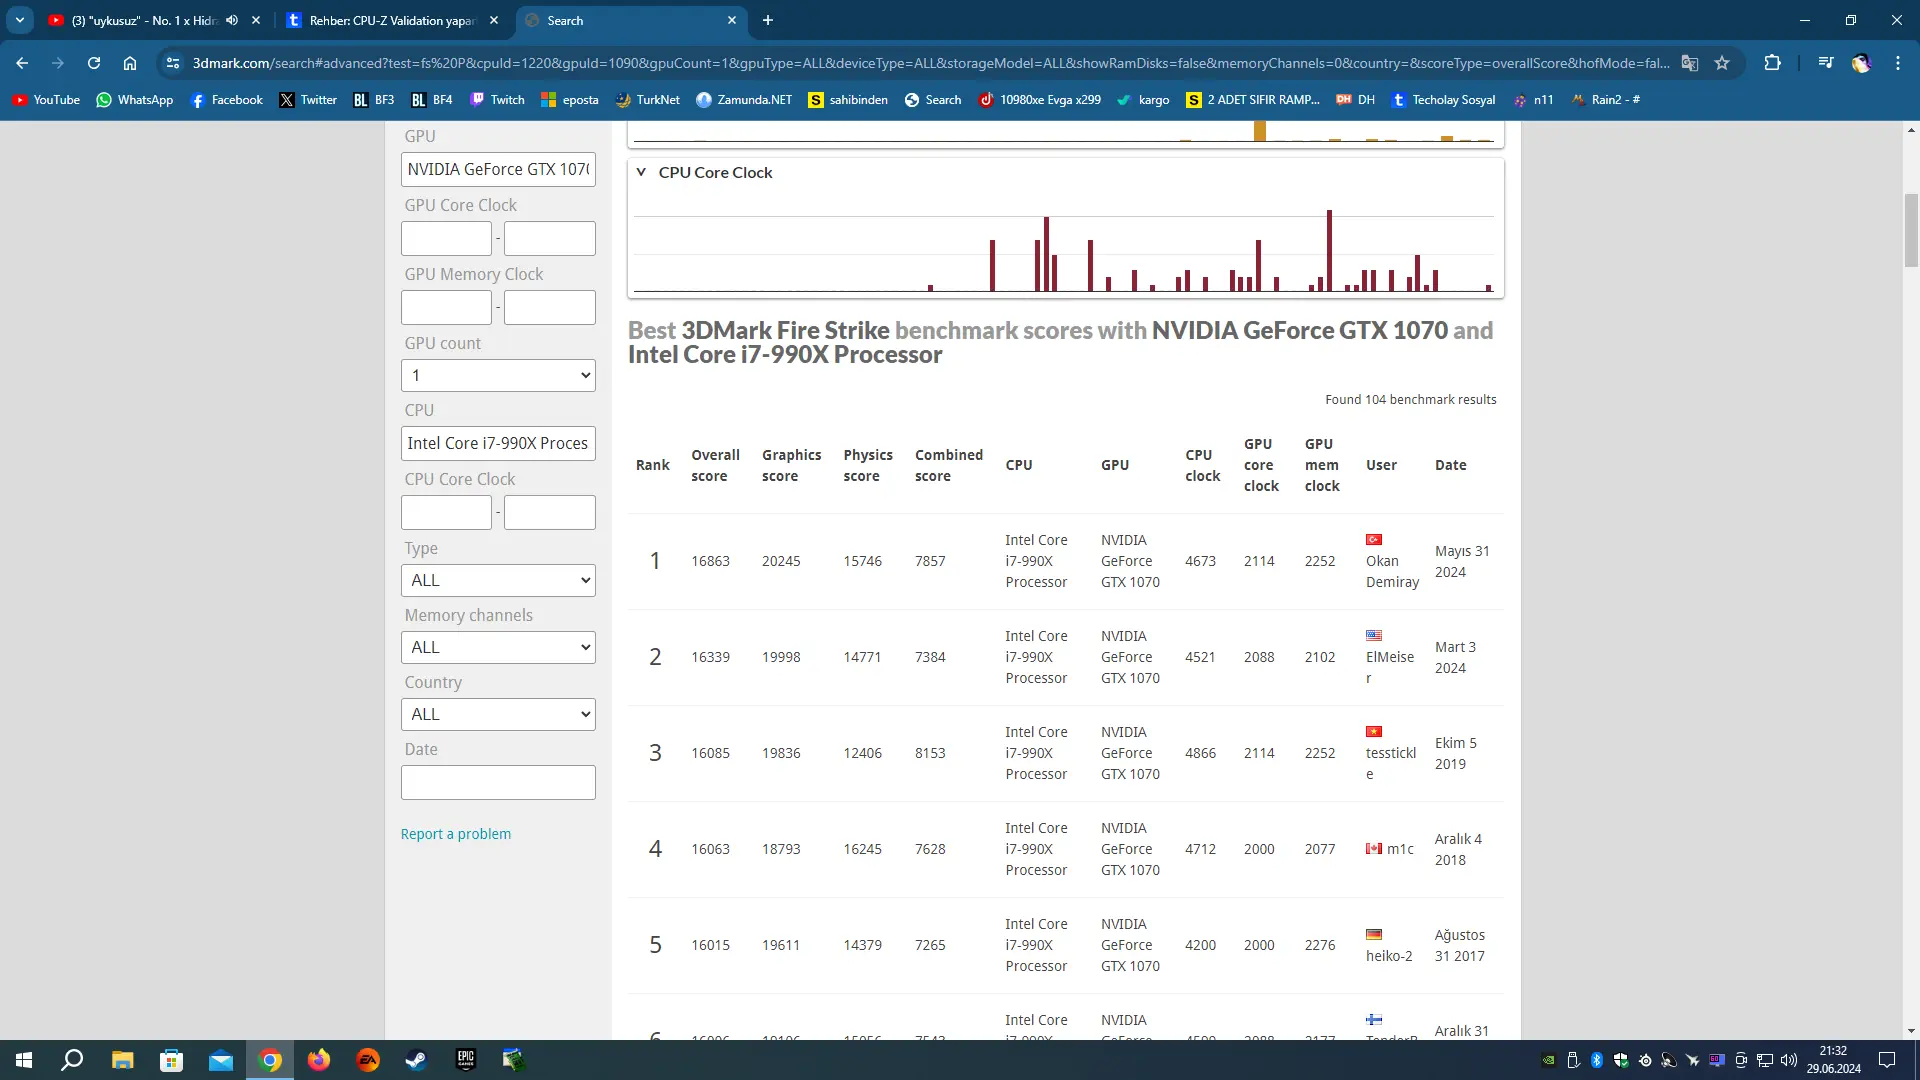Open the Country dropdown
The width and height of the screenshot is (1920, 1080).
coord(498,715)
